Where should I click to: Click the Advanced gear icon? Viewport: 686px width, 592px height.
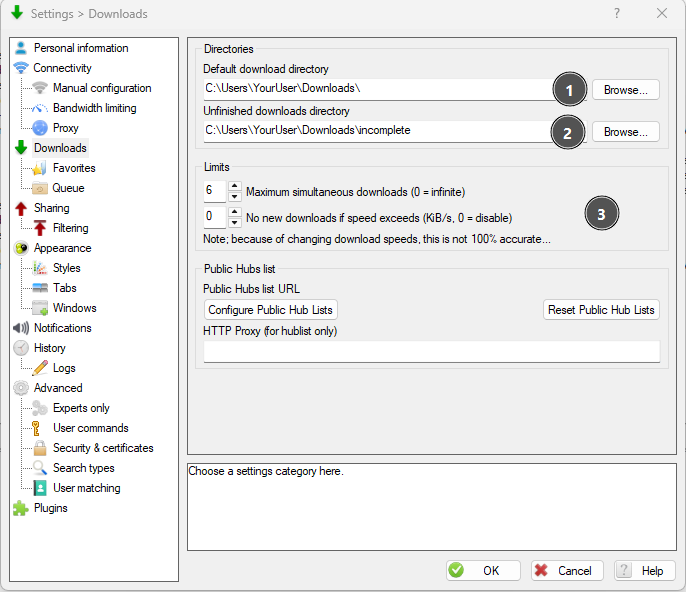point(21,388)
